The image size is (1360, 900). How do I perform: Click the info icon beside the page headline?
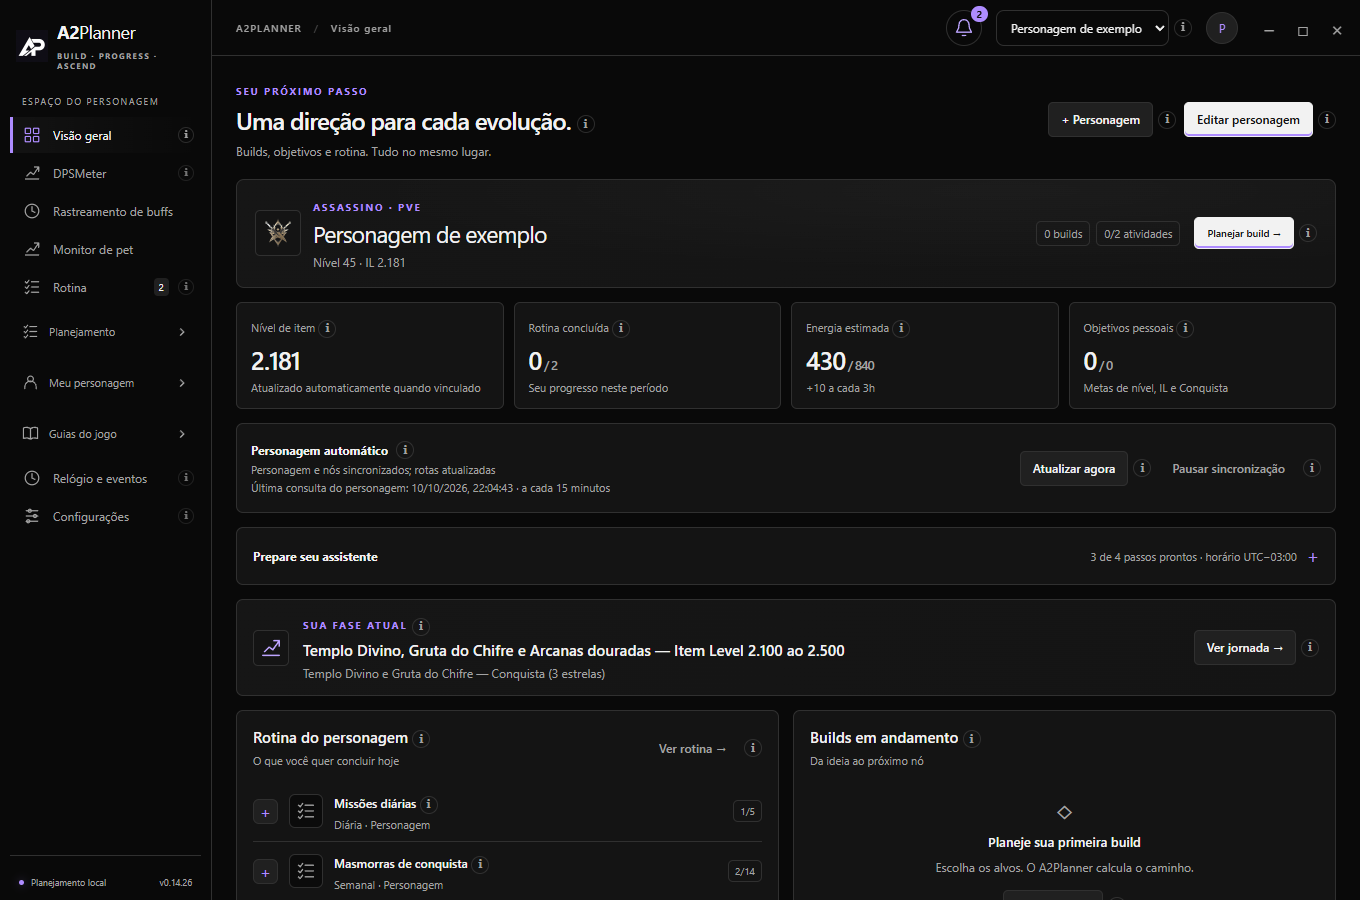tap(586, 124)
